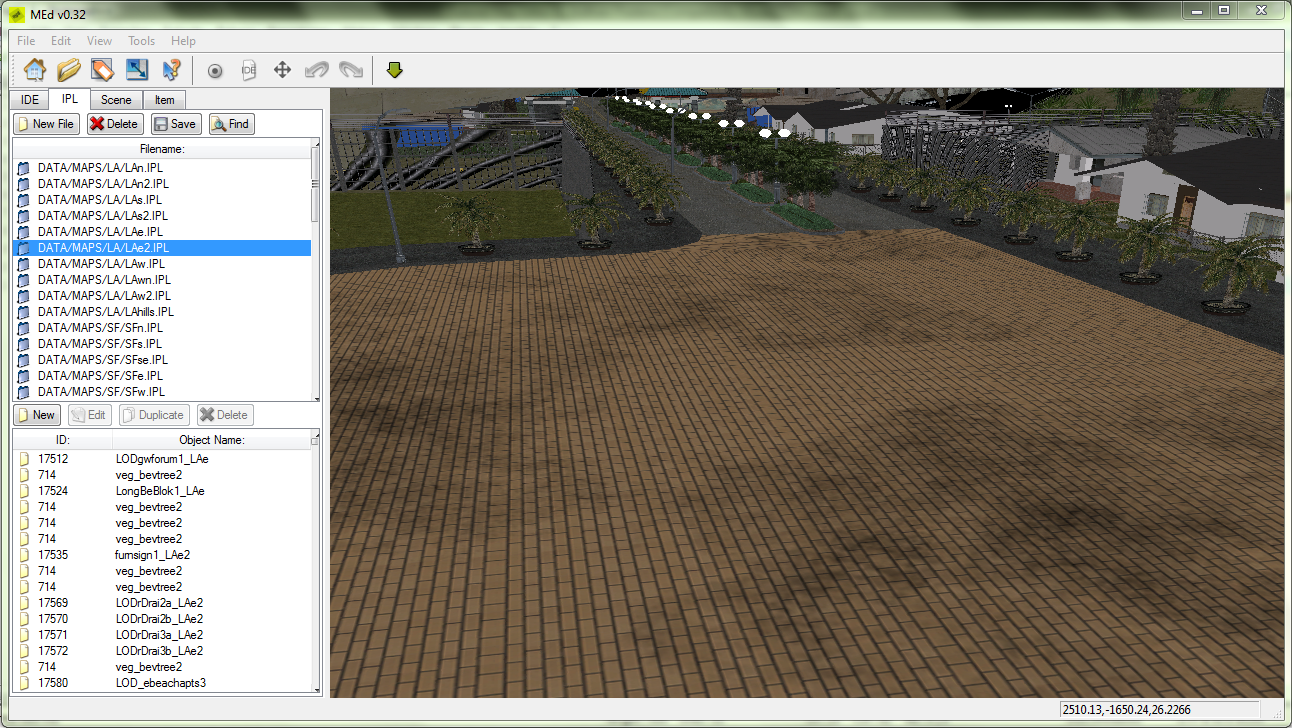
Task: Select DATA/MAPS/LA/LAs2.IPL file row
Action: (x=162, y=216)
